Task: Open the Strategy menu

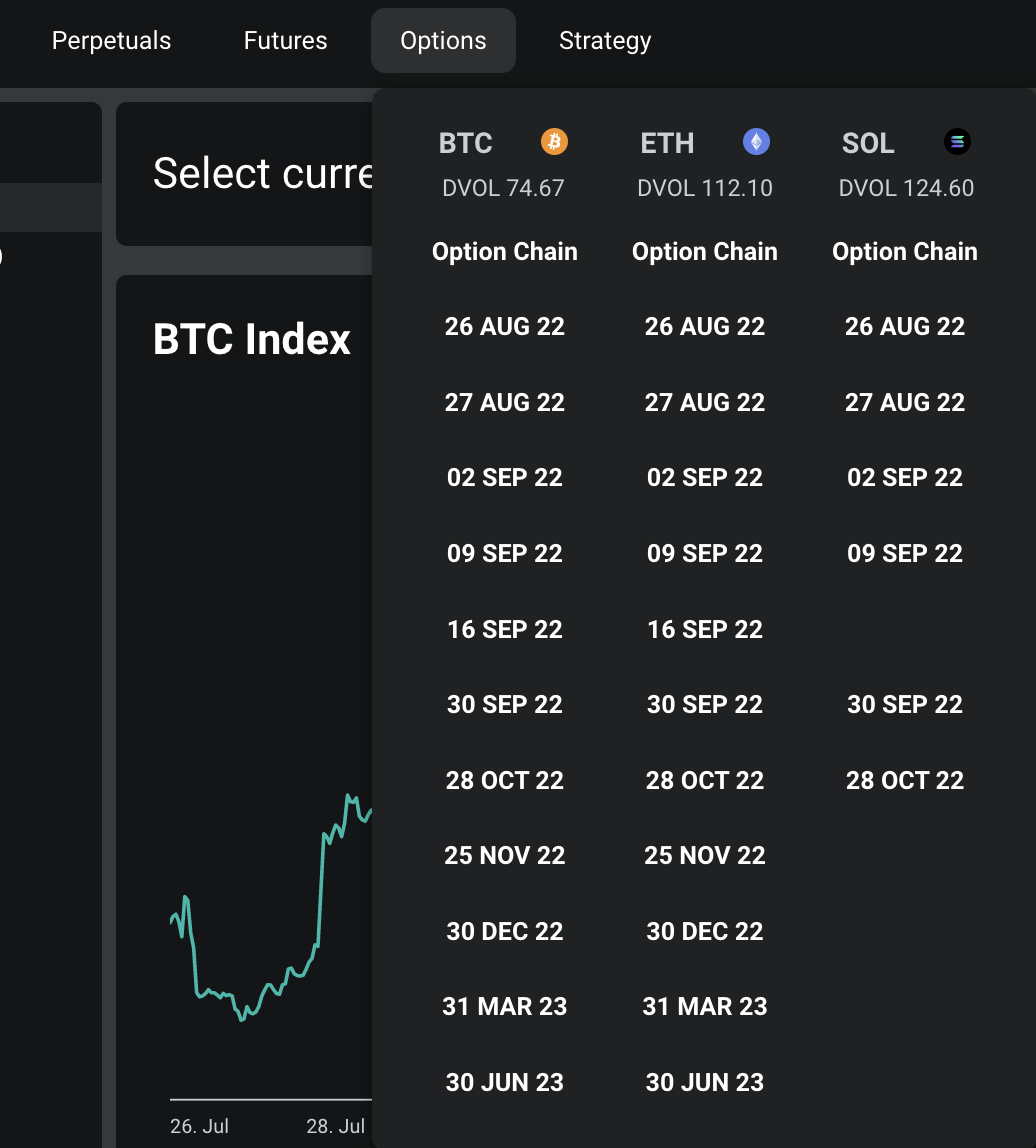Action: pyautogui.click(x=605, y=41)
